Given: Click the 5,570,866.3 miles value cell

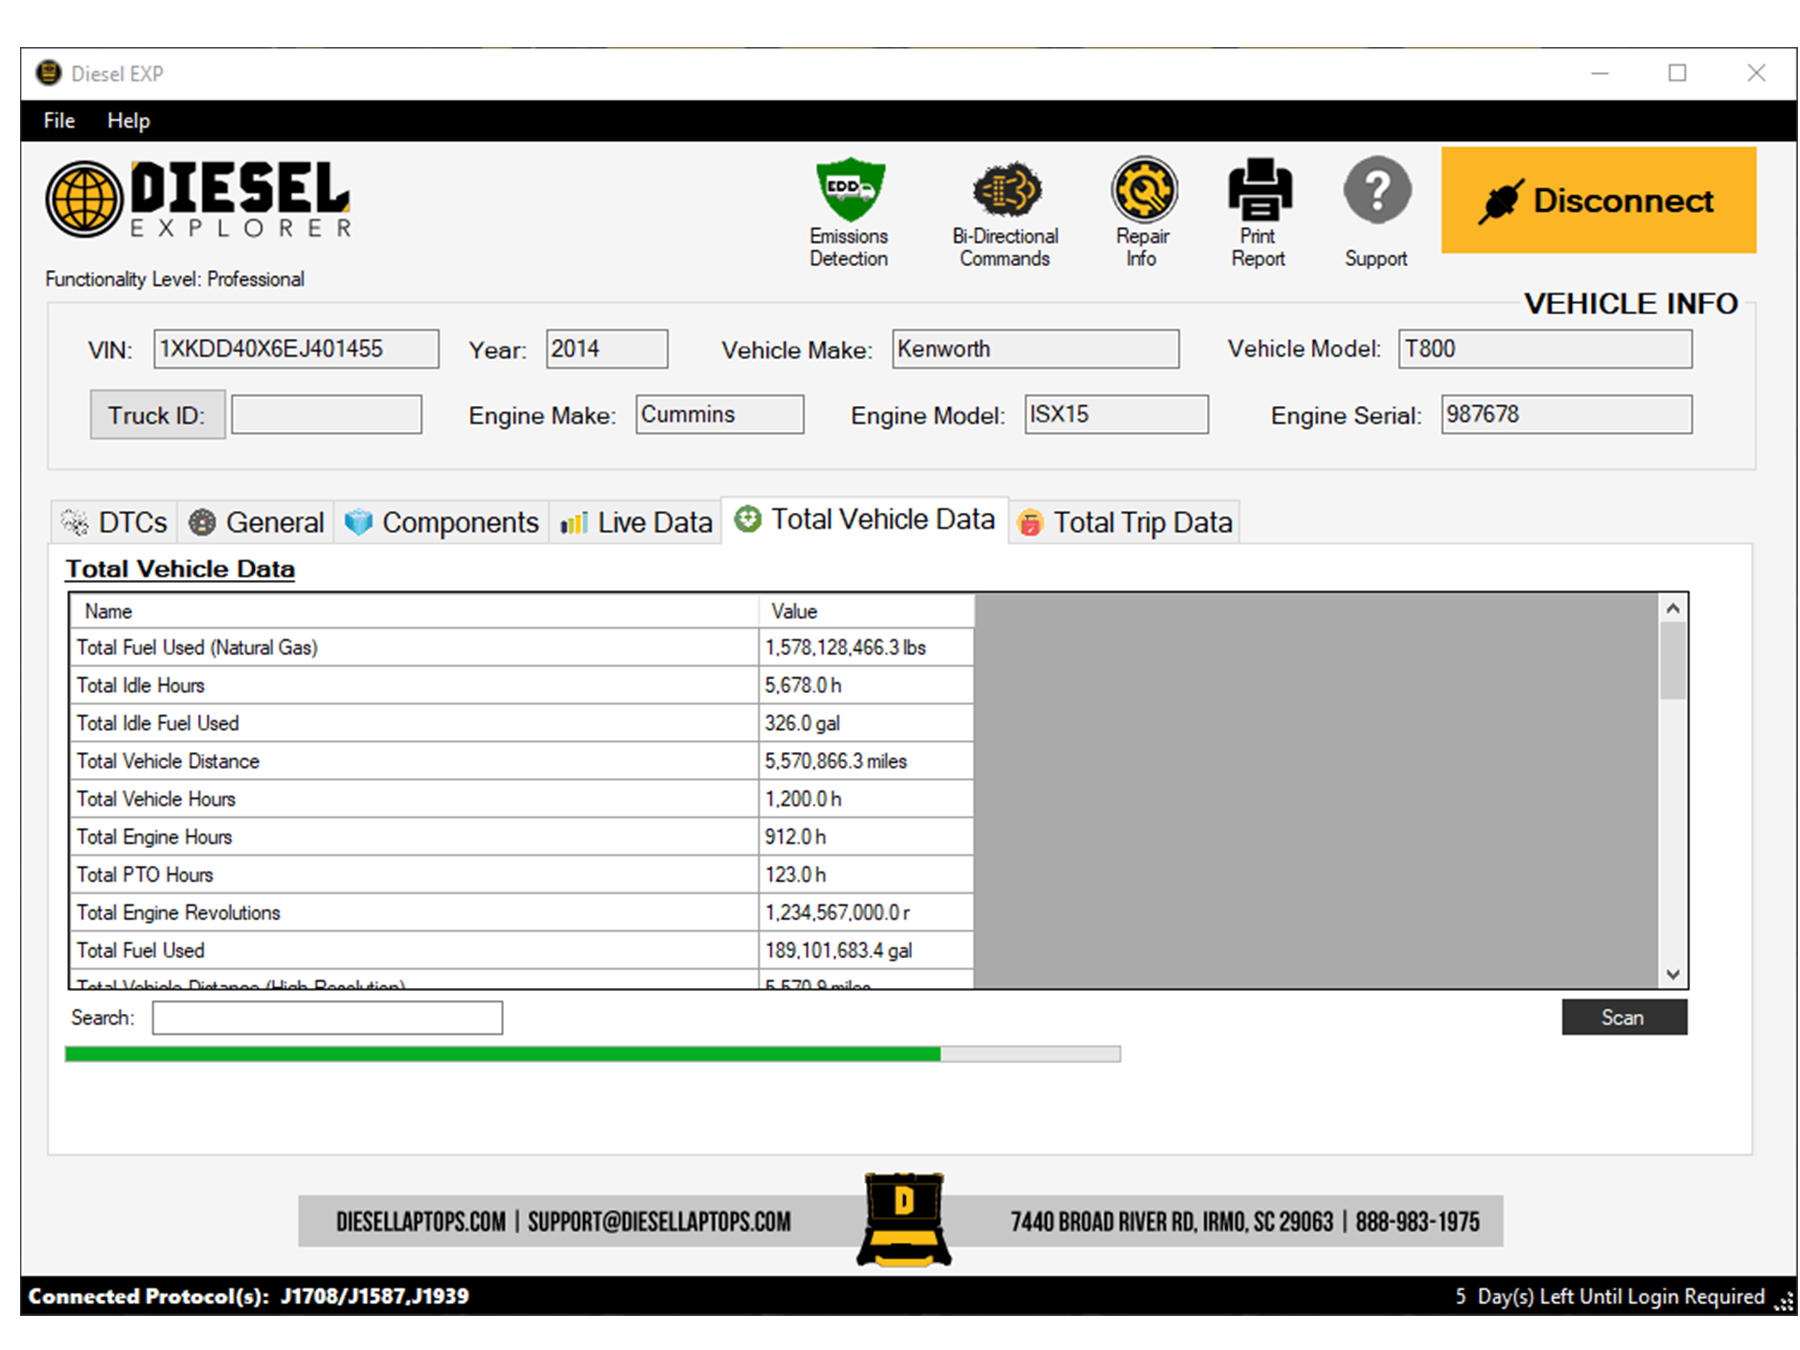Looking at the screenshot, I should pyautogui.click(x=867, y=761).
